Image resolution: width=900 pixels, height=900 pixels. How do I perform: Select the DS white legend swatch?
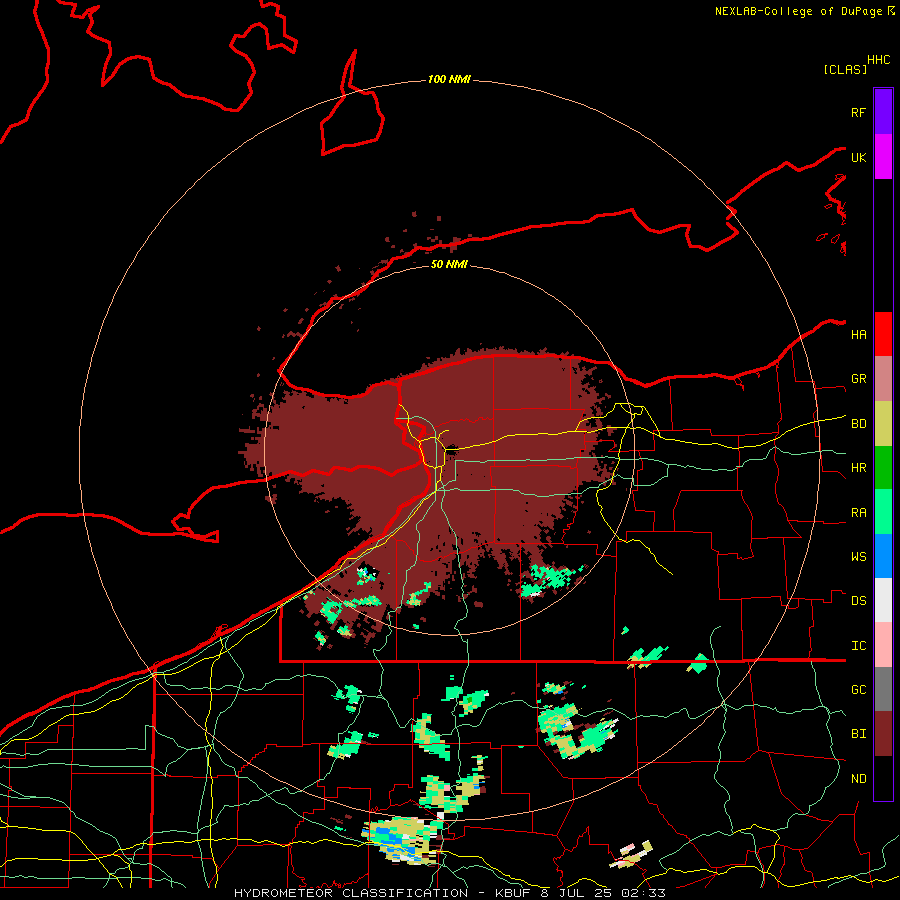[x=883, y=600]
